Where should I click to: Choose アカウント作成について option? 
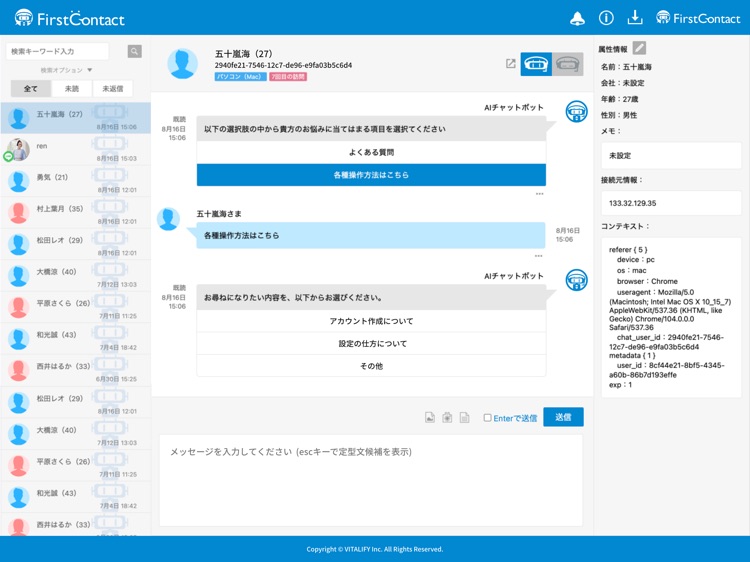click(371, 321)
